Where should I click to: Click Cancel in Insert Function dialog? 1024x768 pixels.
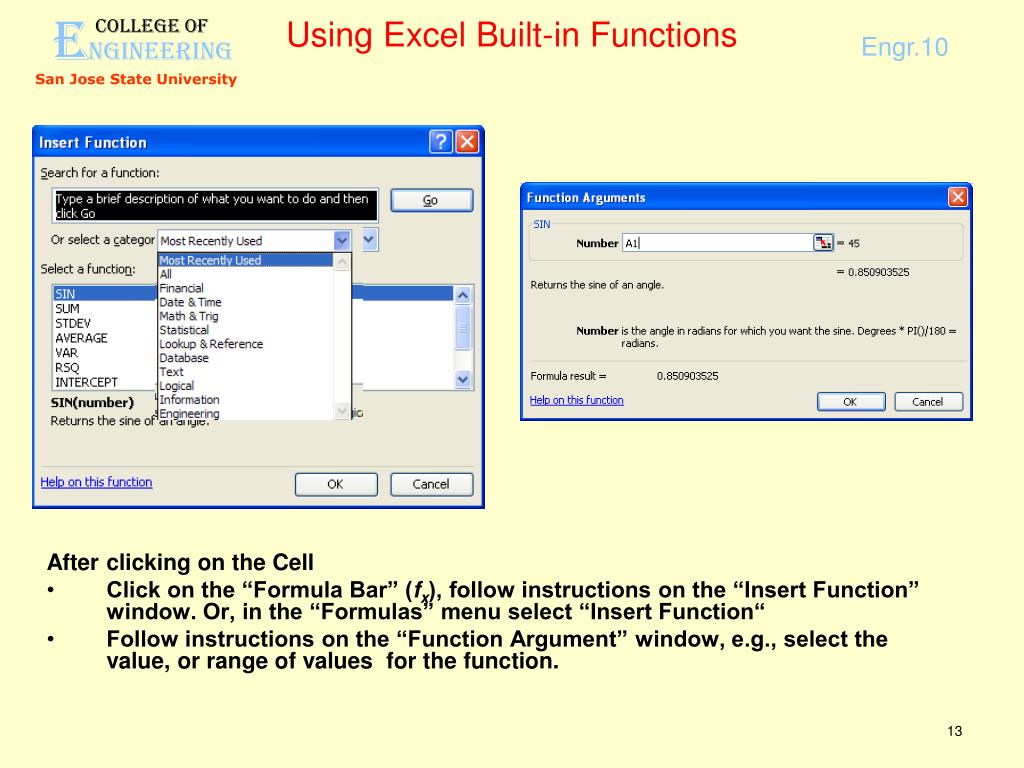point(432,484)
